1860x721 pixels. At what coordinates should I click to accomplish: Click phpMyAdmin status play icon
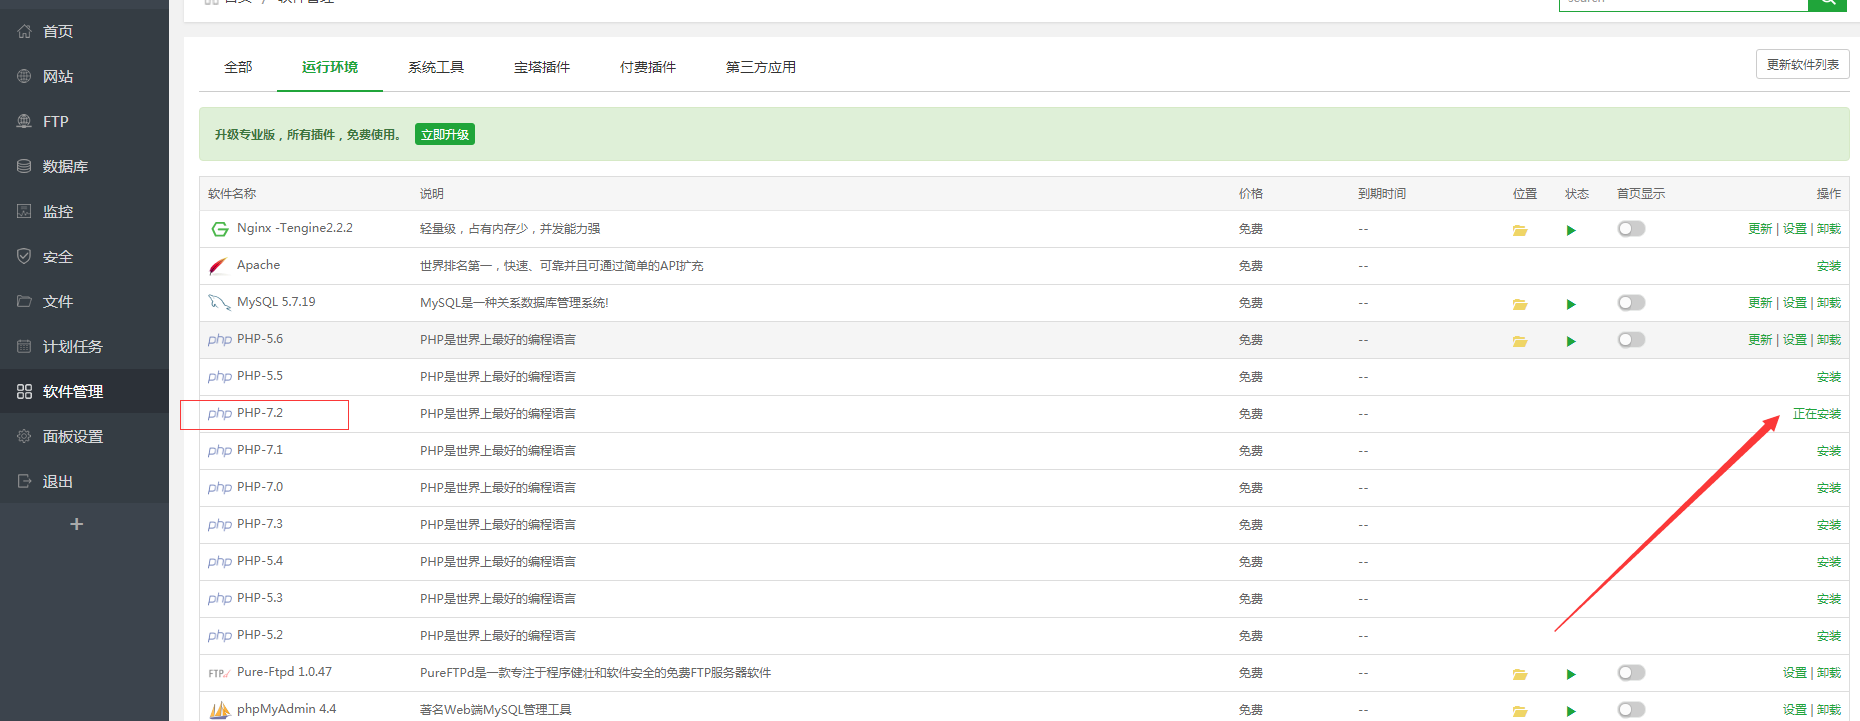point(1571,711)
